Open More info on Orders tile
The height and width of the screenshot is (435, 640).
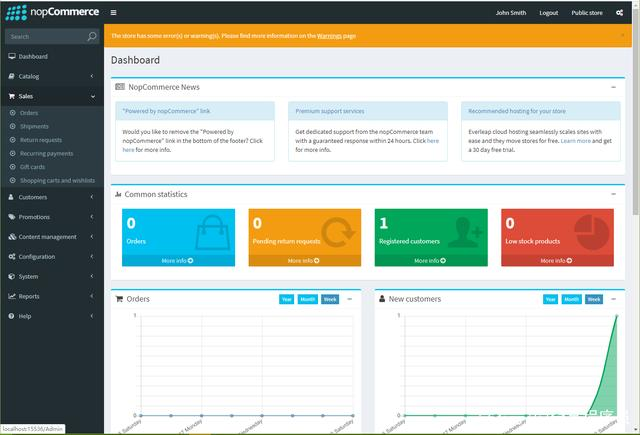pyautogui.click(x=178, y=260)
